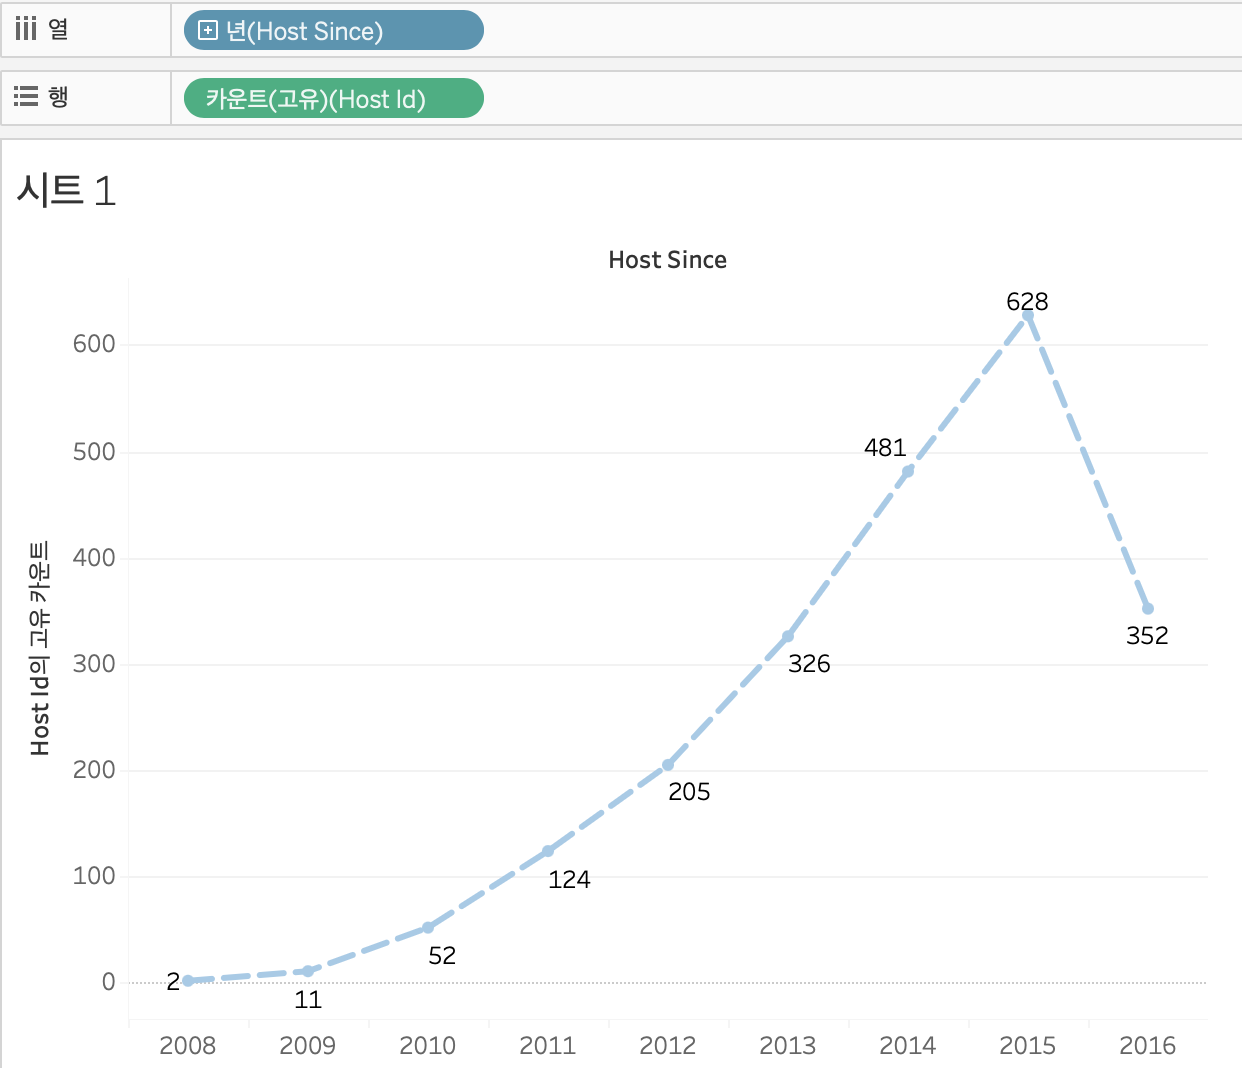The width and height of the screenshot is (1242, 1068).
Task: Click the rows shelf icon
Action: [26, 96]
